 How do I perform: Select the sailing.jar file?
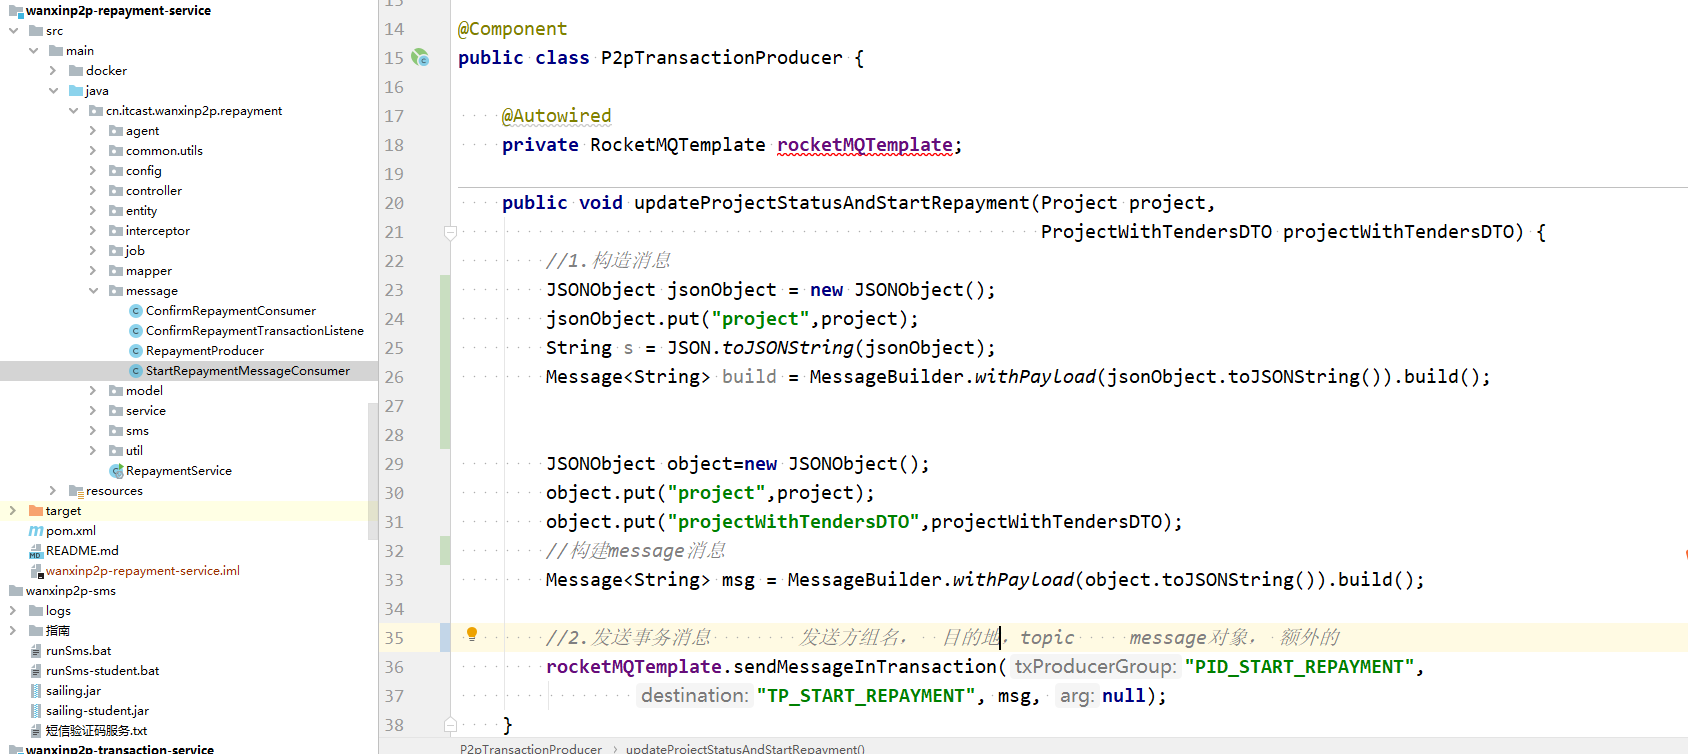tap(73, 691)
